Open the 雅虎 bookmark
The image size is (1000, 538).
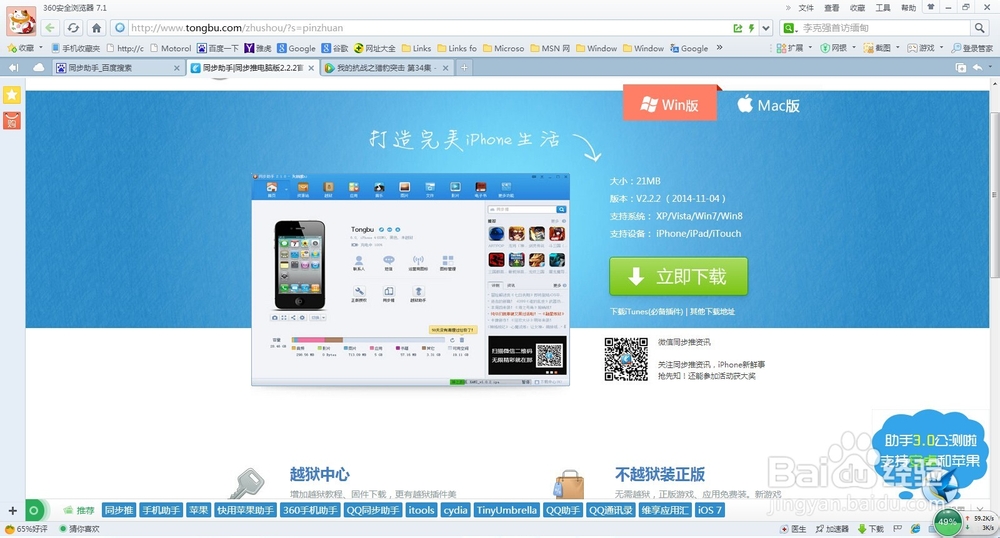(x=258, y=48)
